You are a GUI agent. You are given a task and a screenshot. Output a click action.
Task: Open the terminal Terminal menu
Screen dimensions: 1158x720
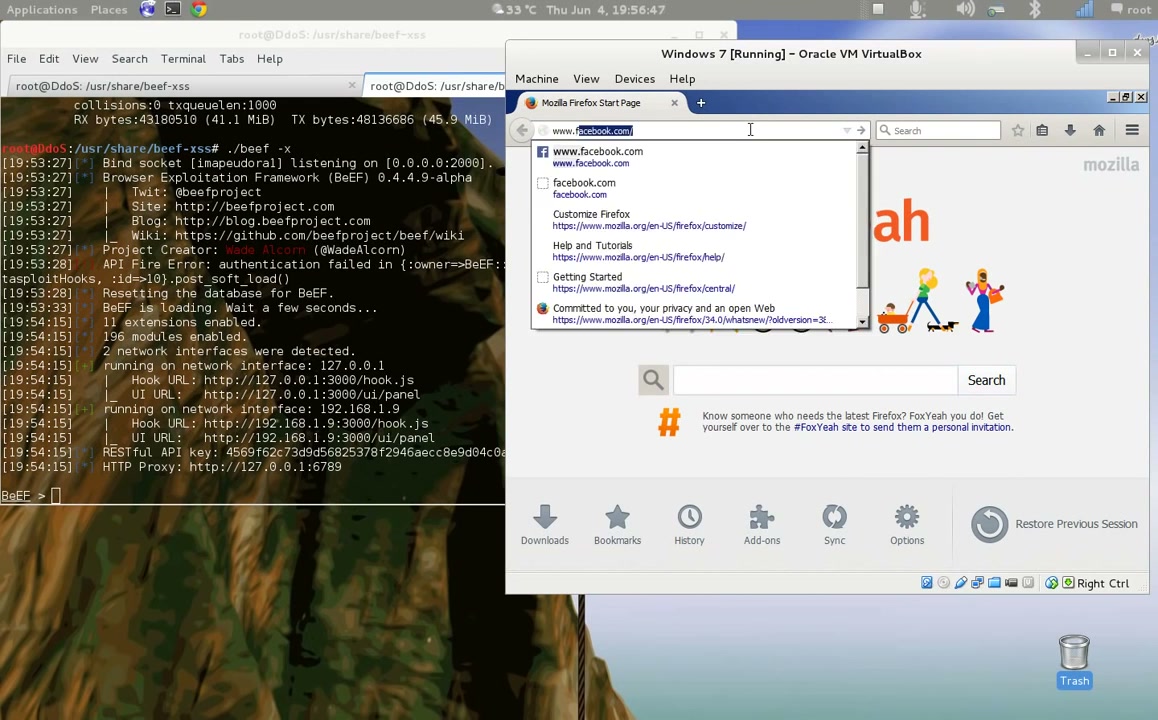coord(183,59)
